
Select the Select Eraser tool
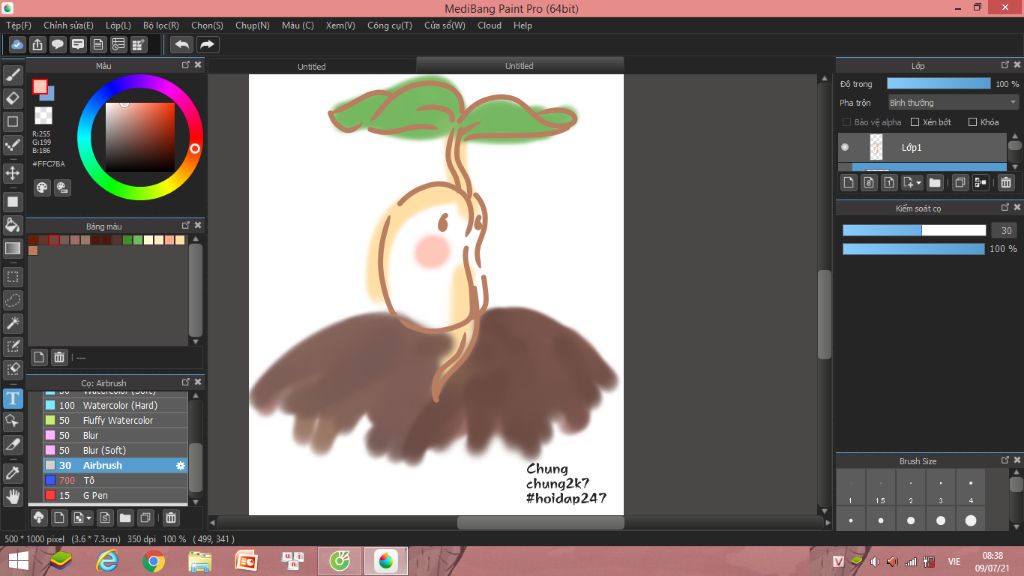12,369
